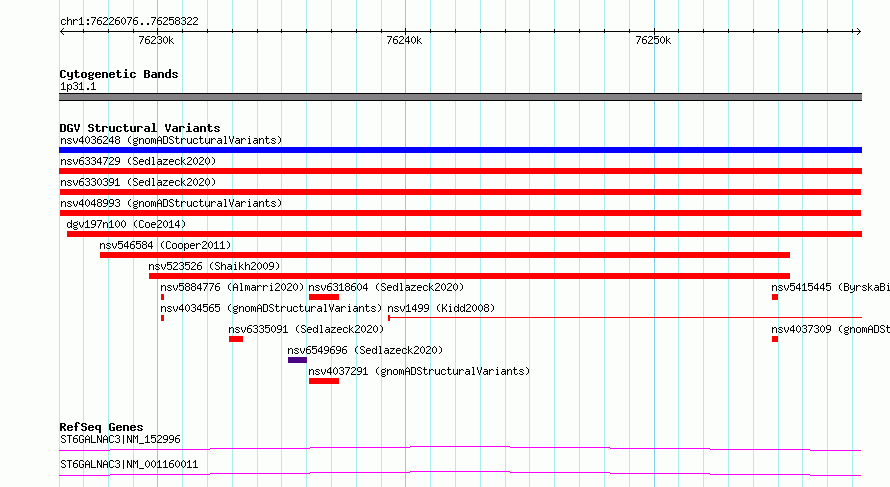Select the nsv6318604 red segment

click(x=324, y=297)
